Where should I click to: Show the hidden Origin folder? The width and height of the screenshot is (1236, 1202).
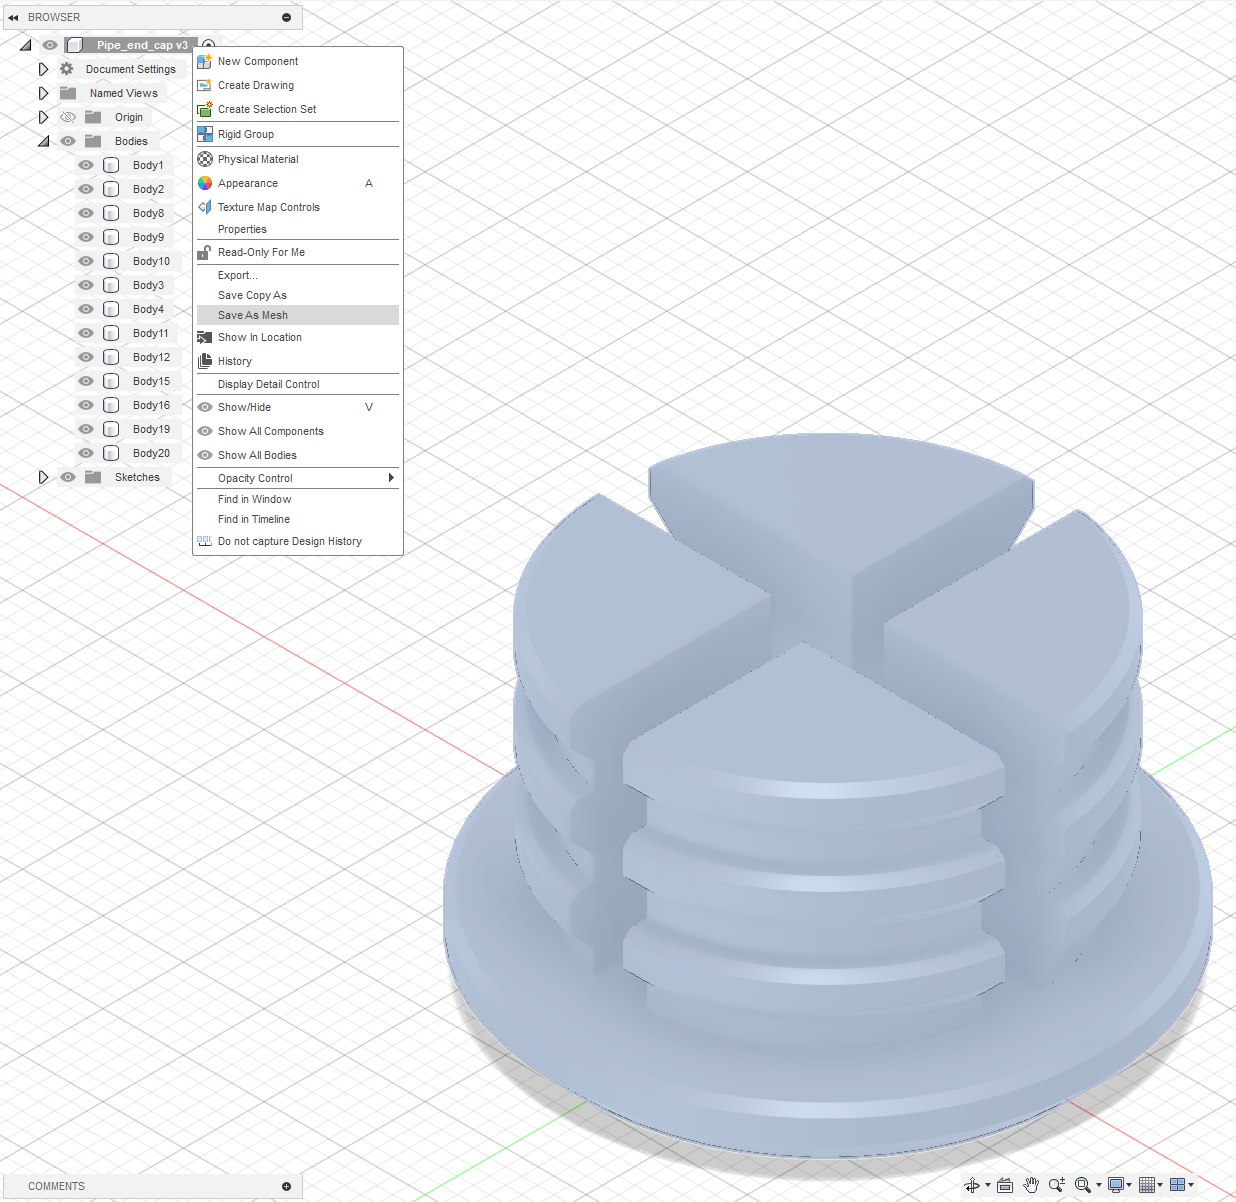68,117
